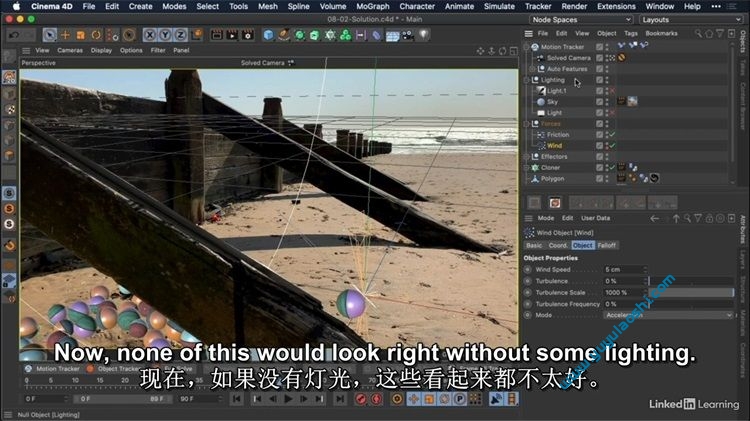Open Attribute Manager User Data menu
The image size is (750, 421).
[596, 218]
